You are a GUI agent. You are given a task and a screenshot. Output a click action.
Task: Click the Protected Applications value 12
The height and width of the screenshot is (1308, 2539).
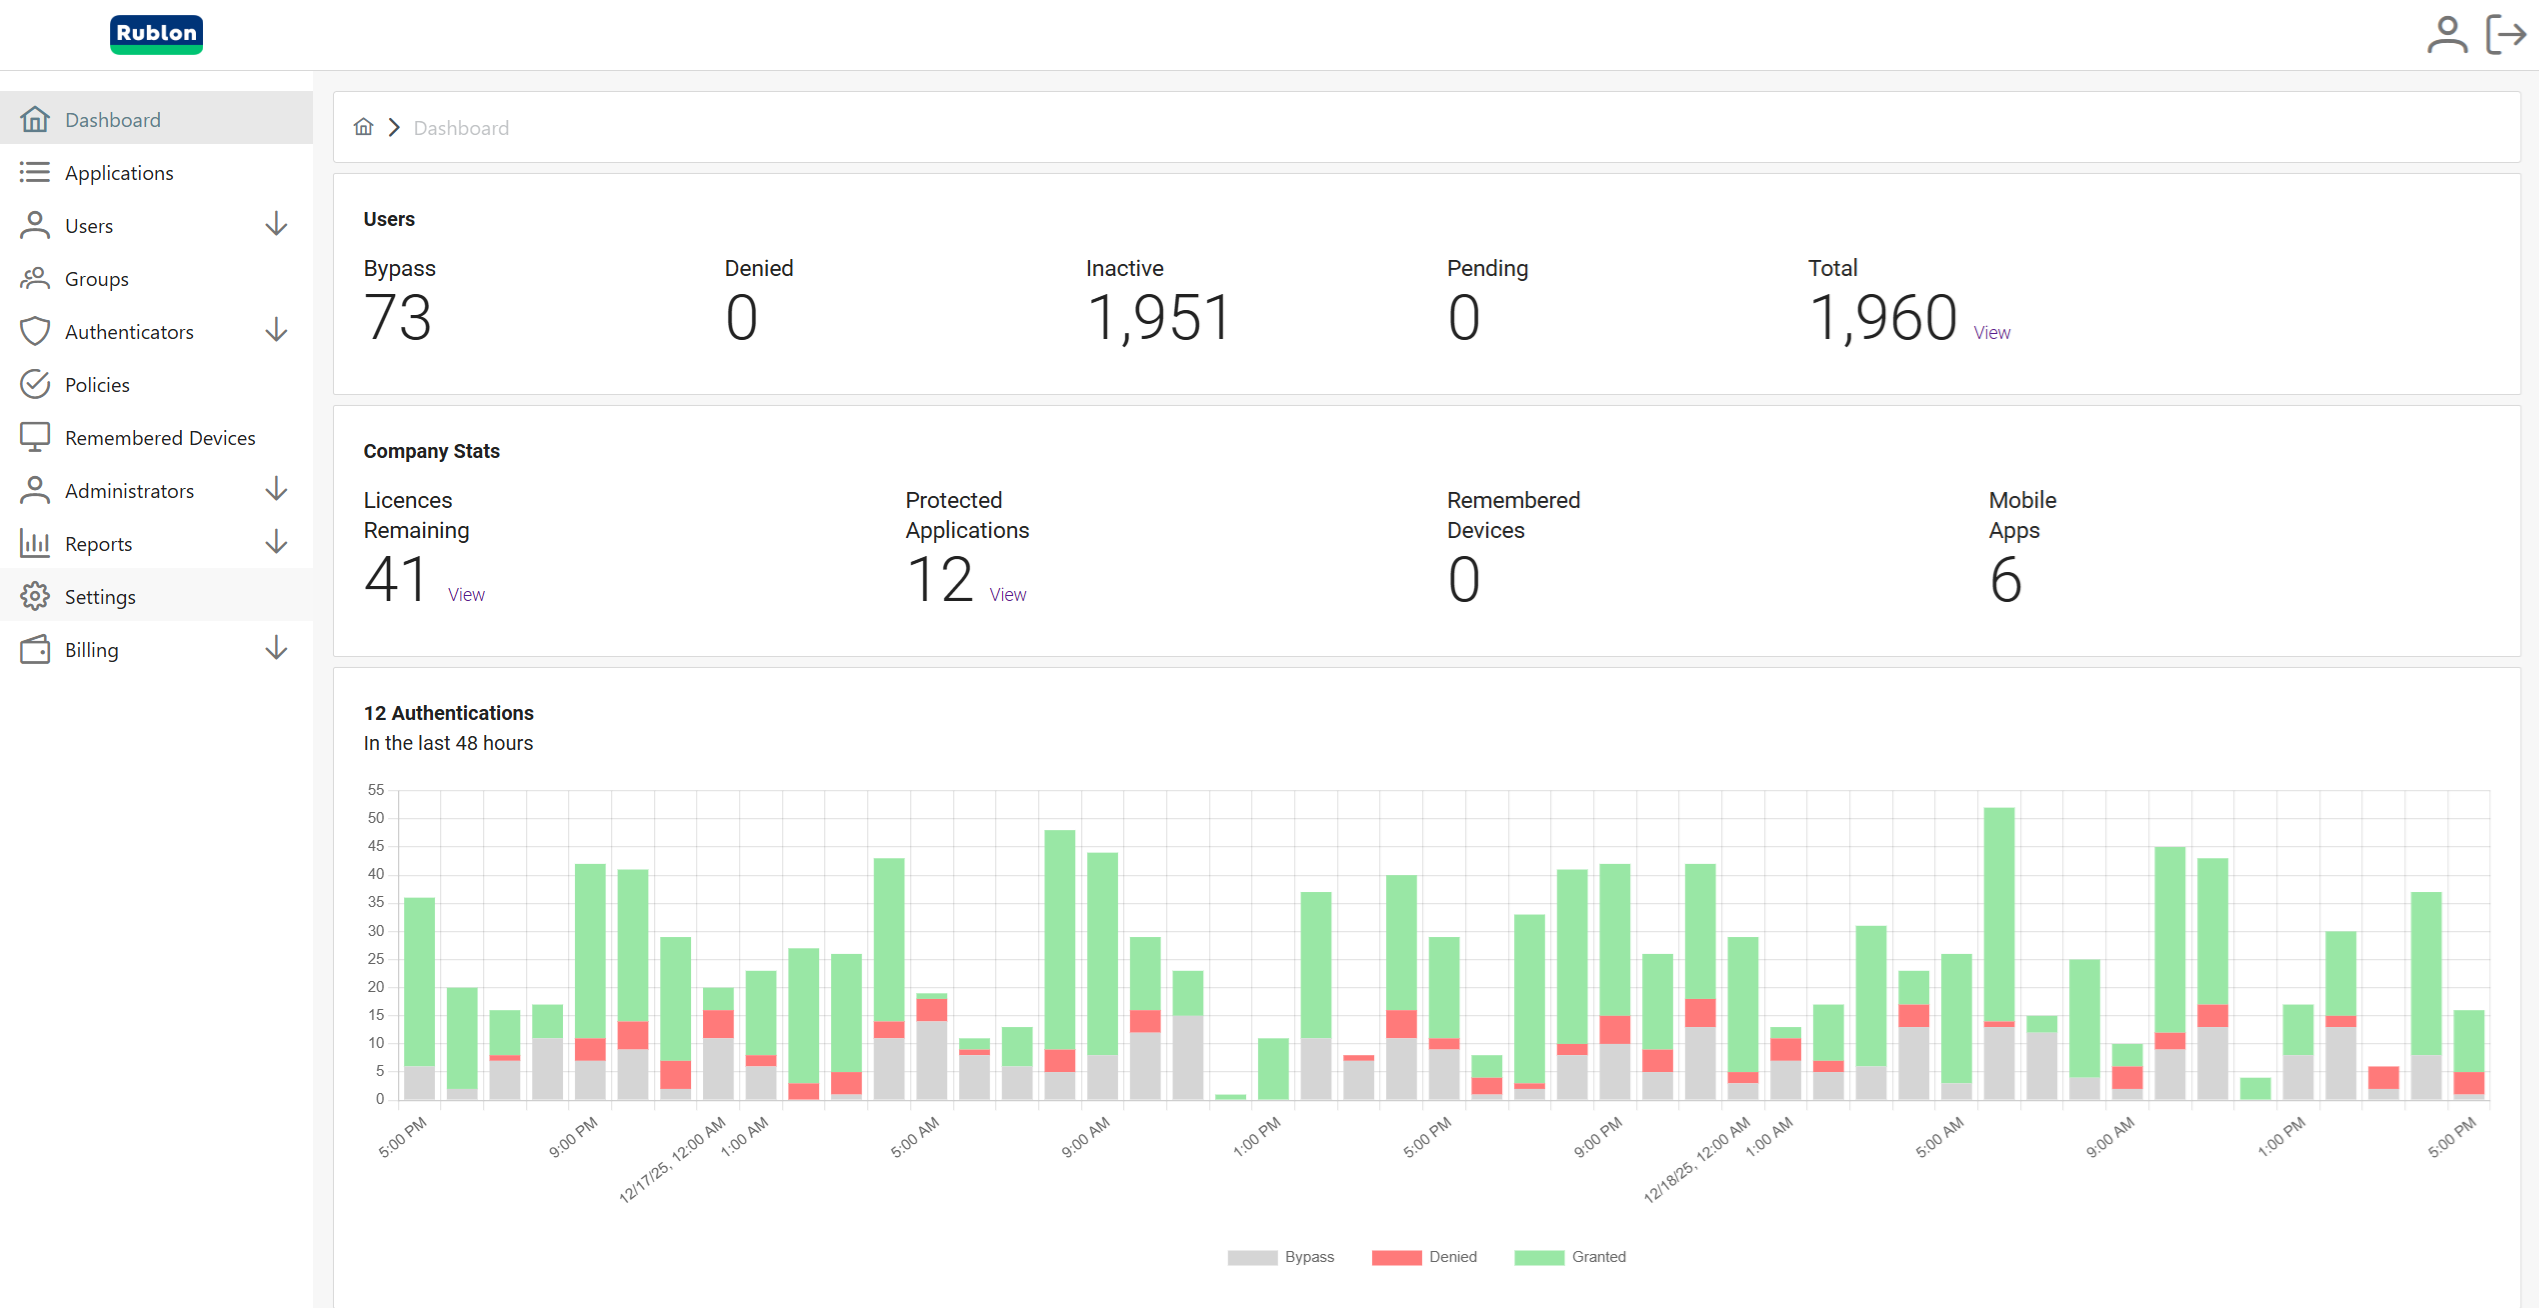[x=940, y=580]
